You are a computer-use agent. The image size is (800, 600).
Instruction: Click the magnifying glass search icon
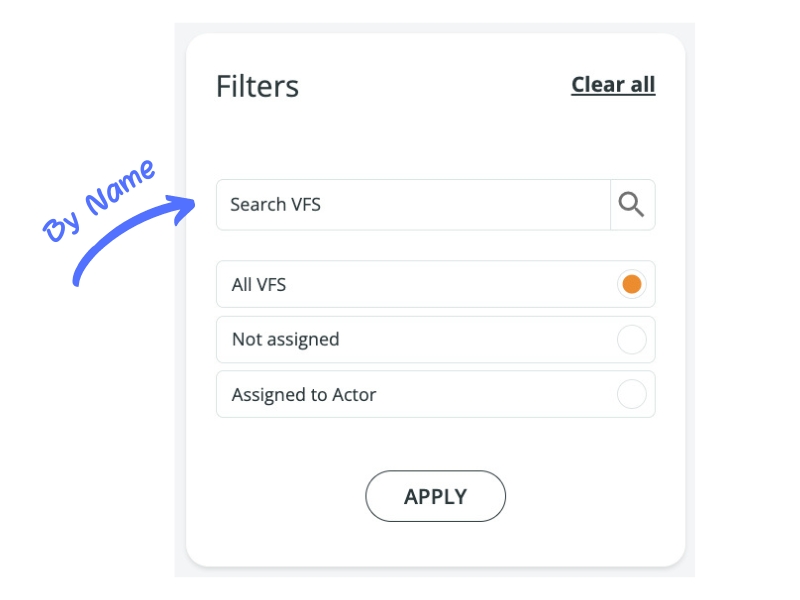pyautogui.click(x=632, y=205)
